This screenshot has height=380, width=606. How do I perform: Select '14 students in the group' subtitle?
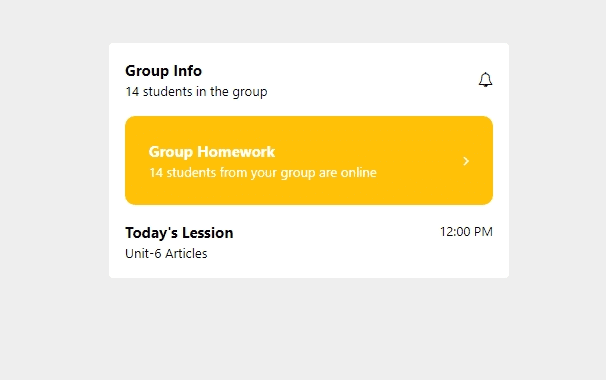click(196, 92)
